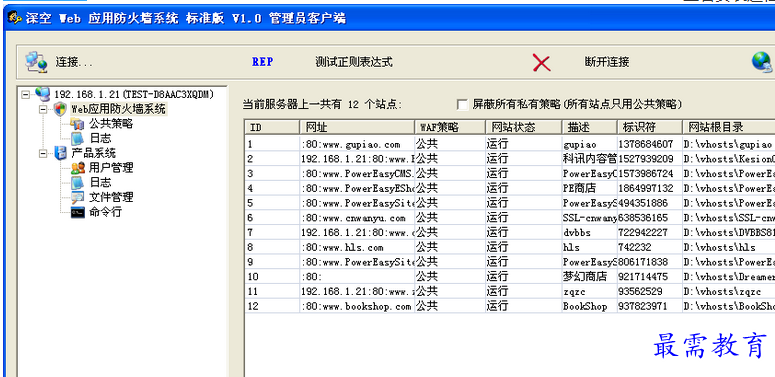Click 断开连接 toolbar button
The image size is (775, 377).
[x=606, y=62]
